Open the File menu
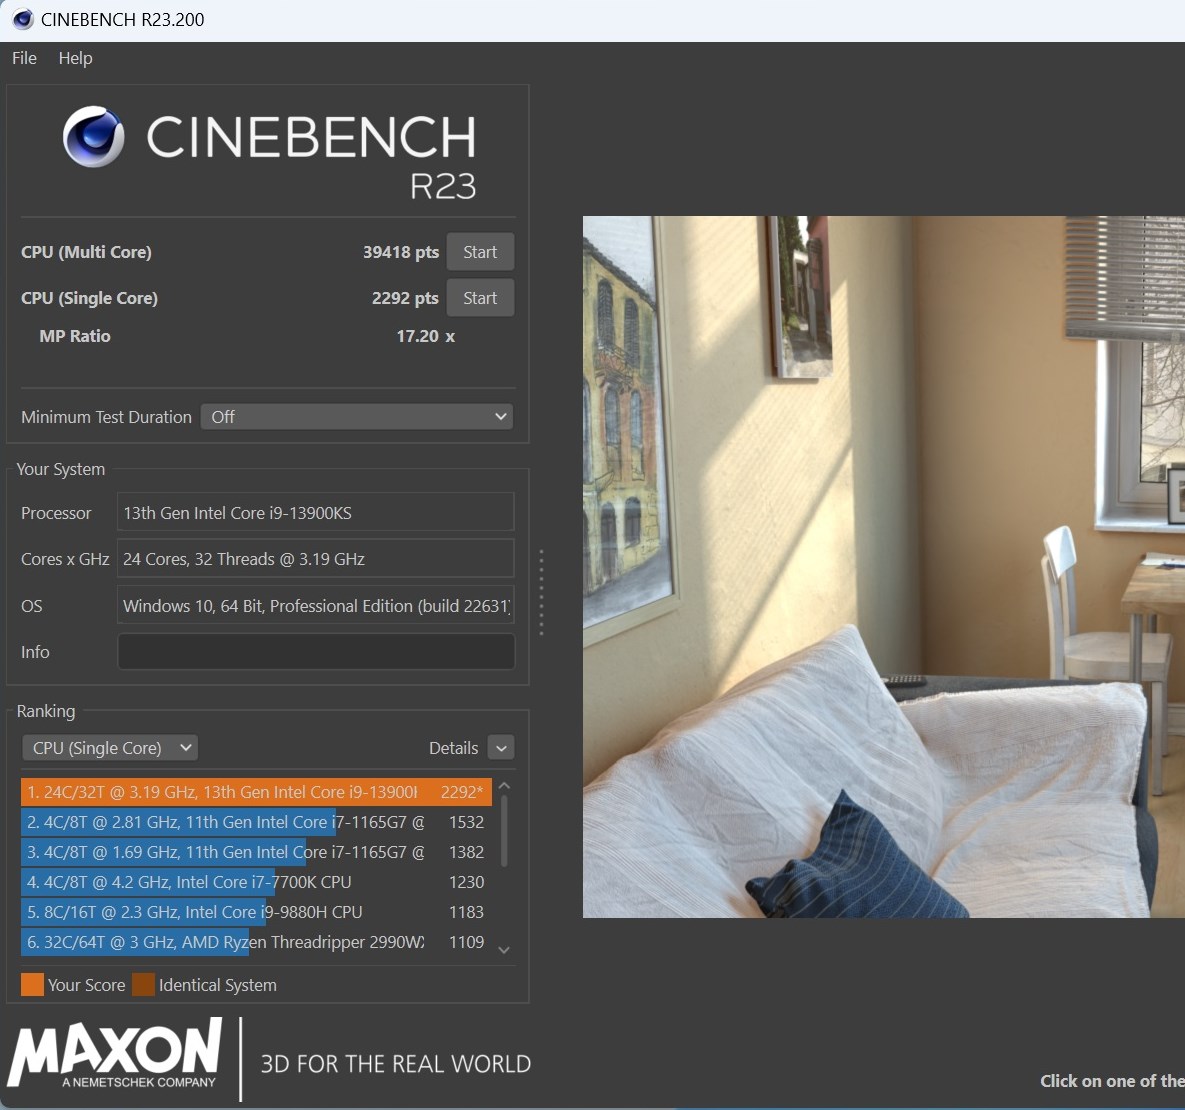Image resolution: width=1185 pixels, height=1110 pixels. tap(24, 58)
